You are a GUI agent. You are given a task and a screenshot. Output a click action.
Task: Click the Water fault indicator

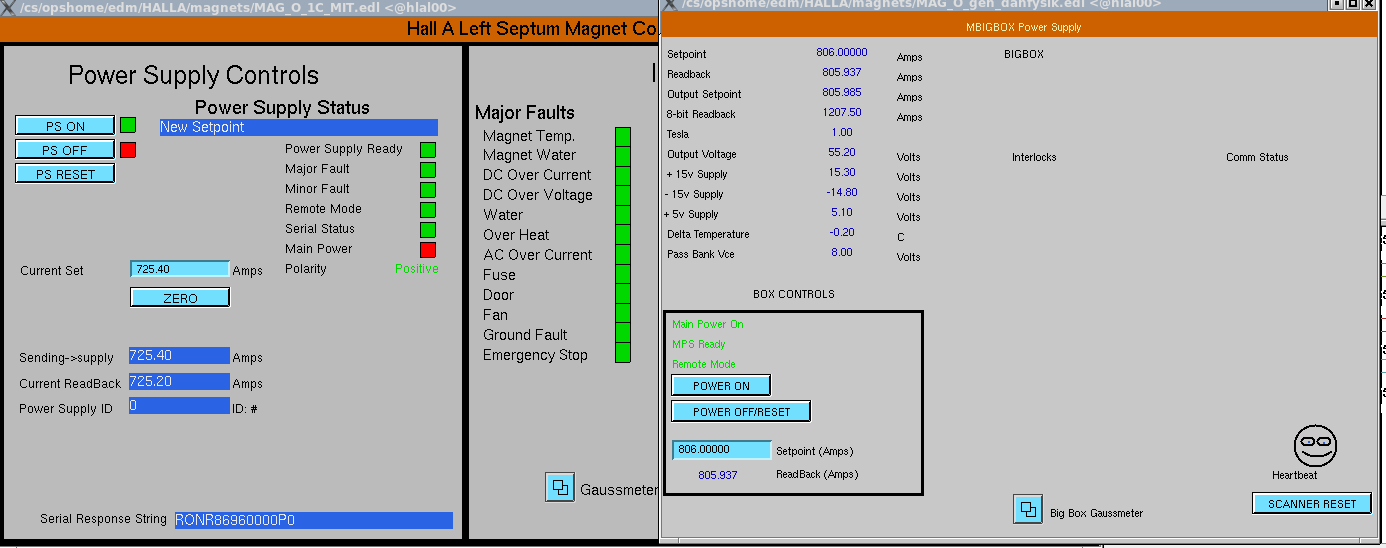click(x=623, y=216)
